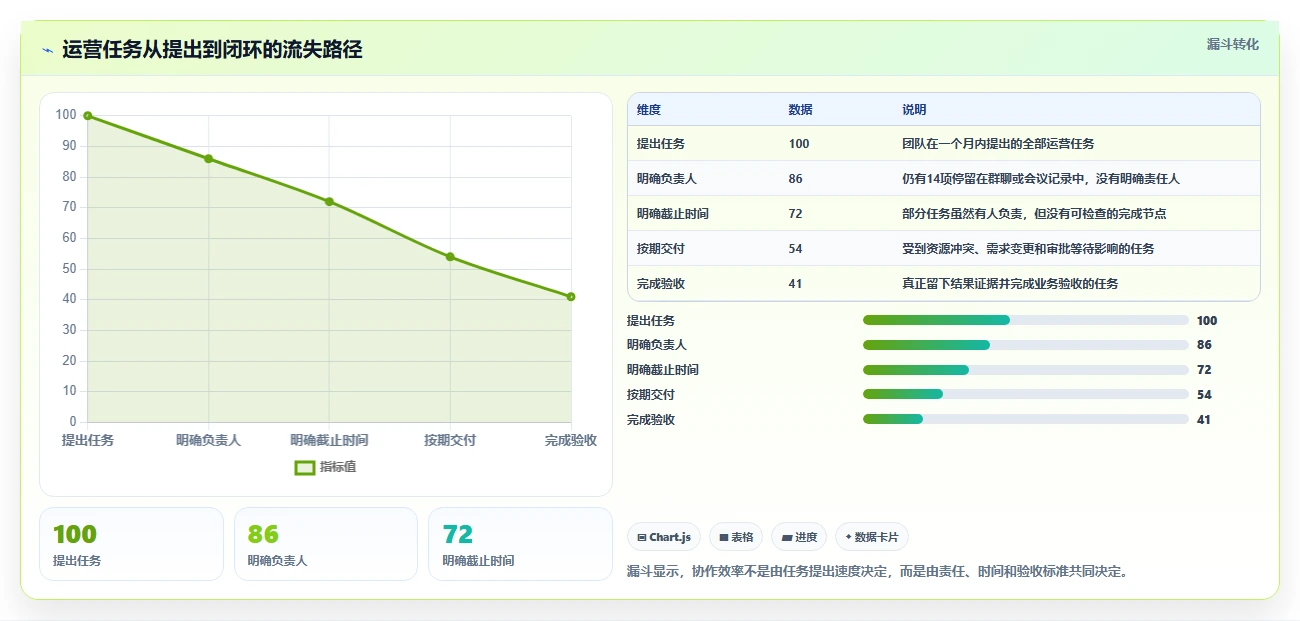
Task: Click the 说明 column header in table
Action: [914, 110]
